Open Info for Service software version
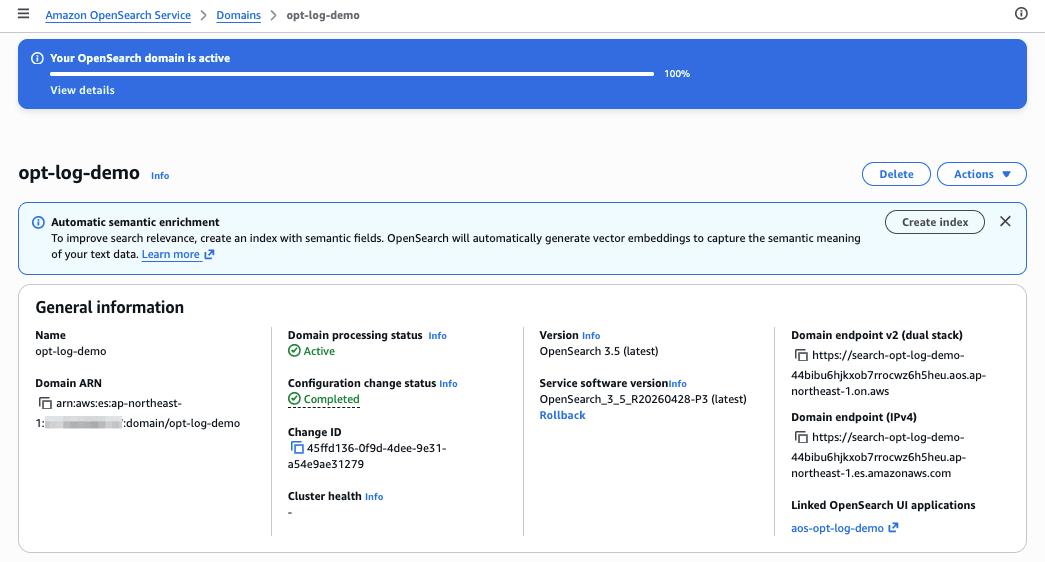Image resolution: width=1045 pixels, height=562 pixels. (677, 383)
